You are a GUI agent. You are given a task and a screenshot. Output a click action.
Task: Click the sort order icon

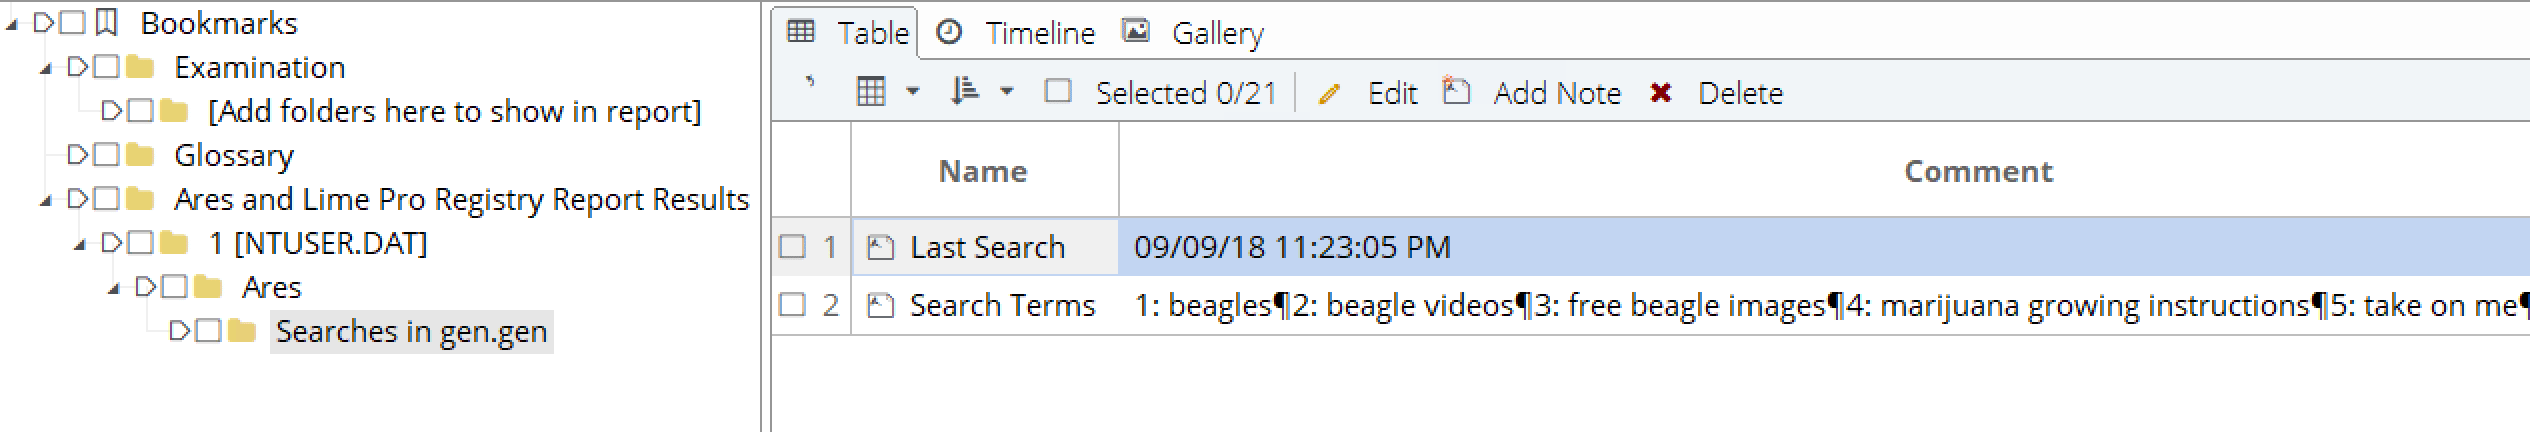pos(965,92)
